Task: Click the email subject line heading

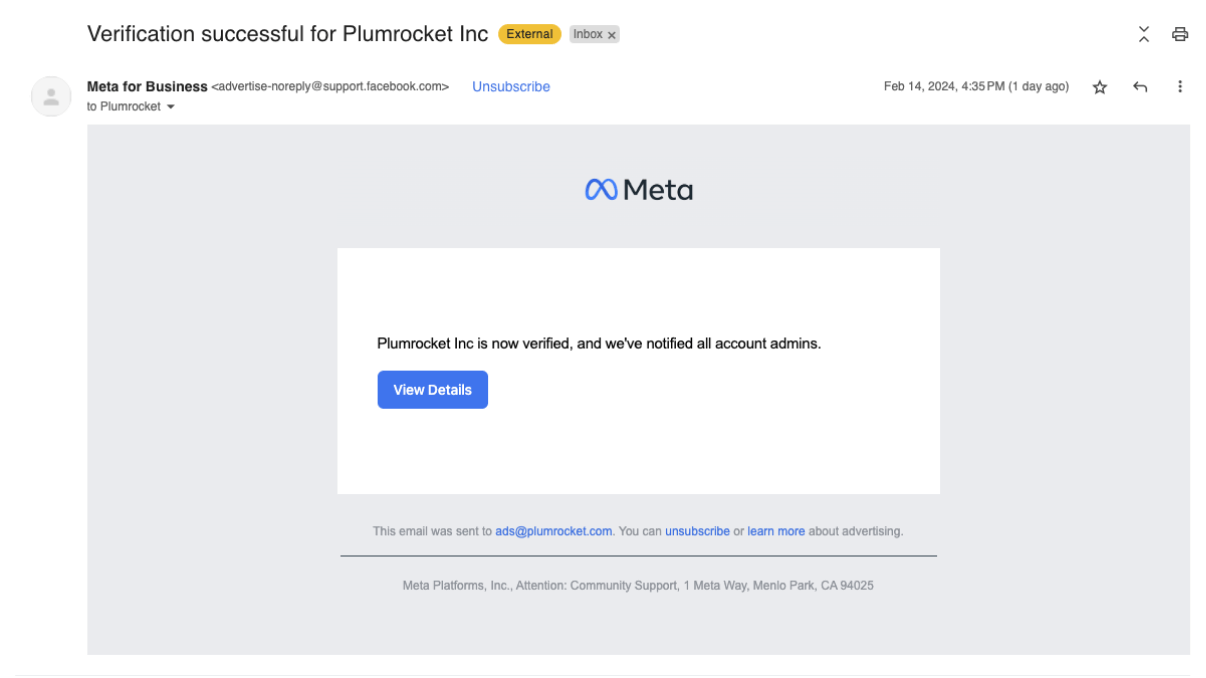Action: pos(288,34)
